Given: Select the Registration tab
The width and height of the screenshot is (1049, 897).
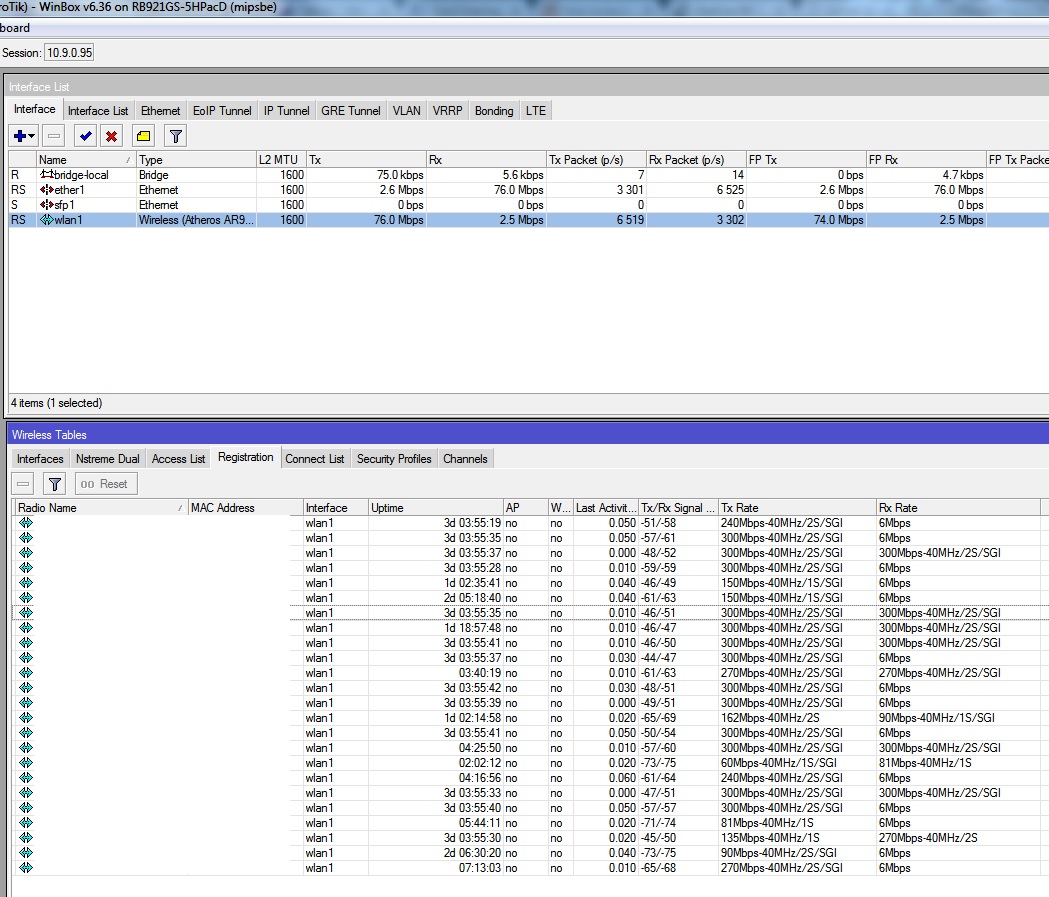Looking at the screenshot, I should tap(246, 457).
